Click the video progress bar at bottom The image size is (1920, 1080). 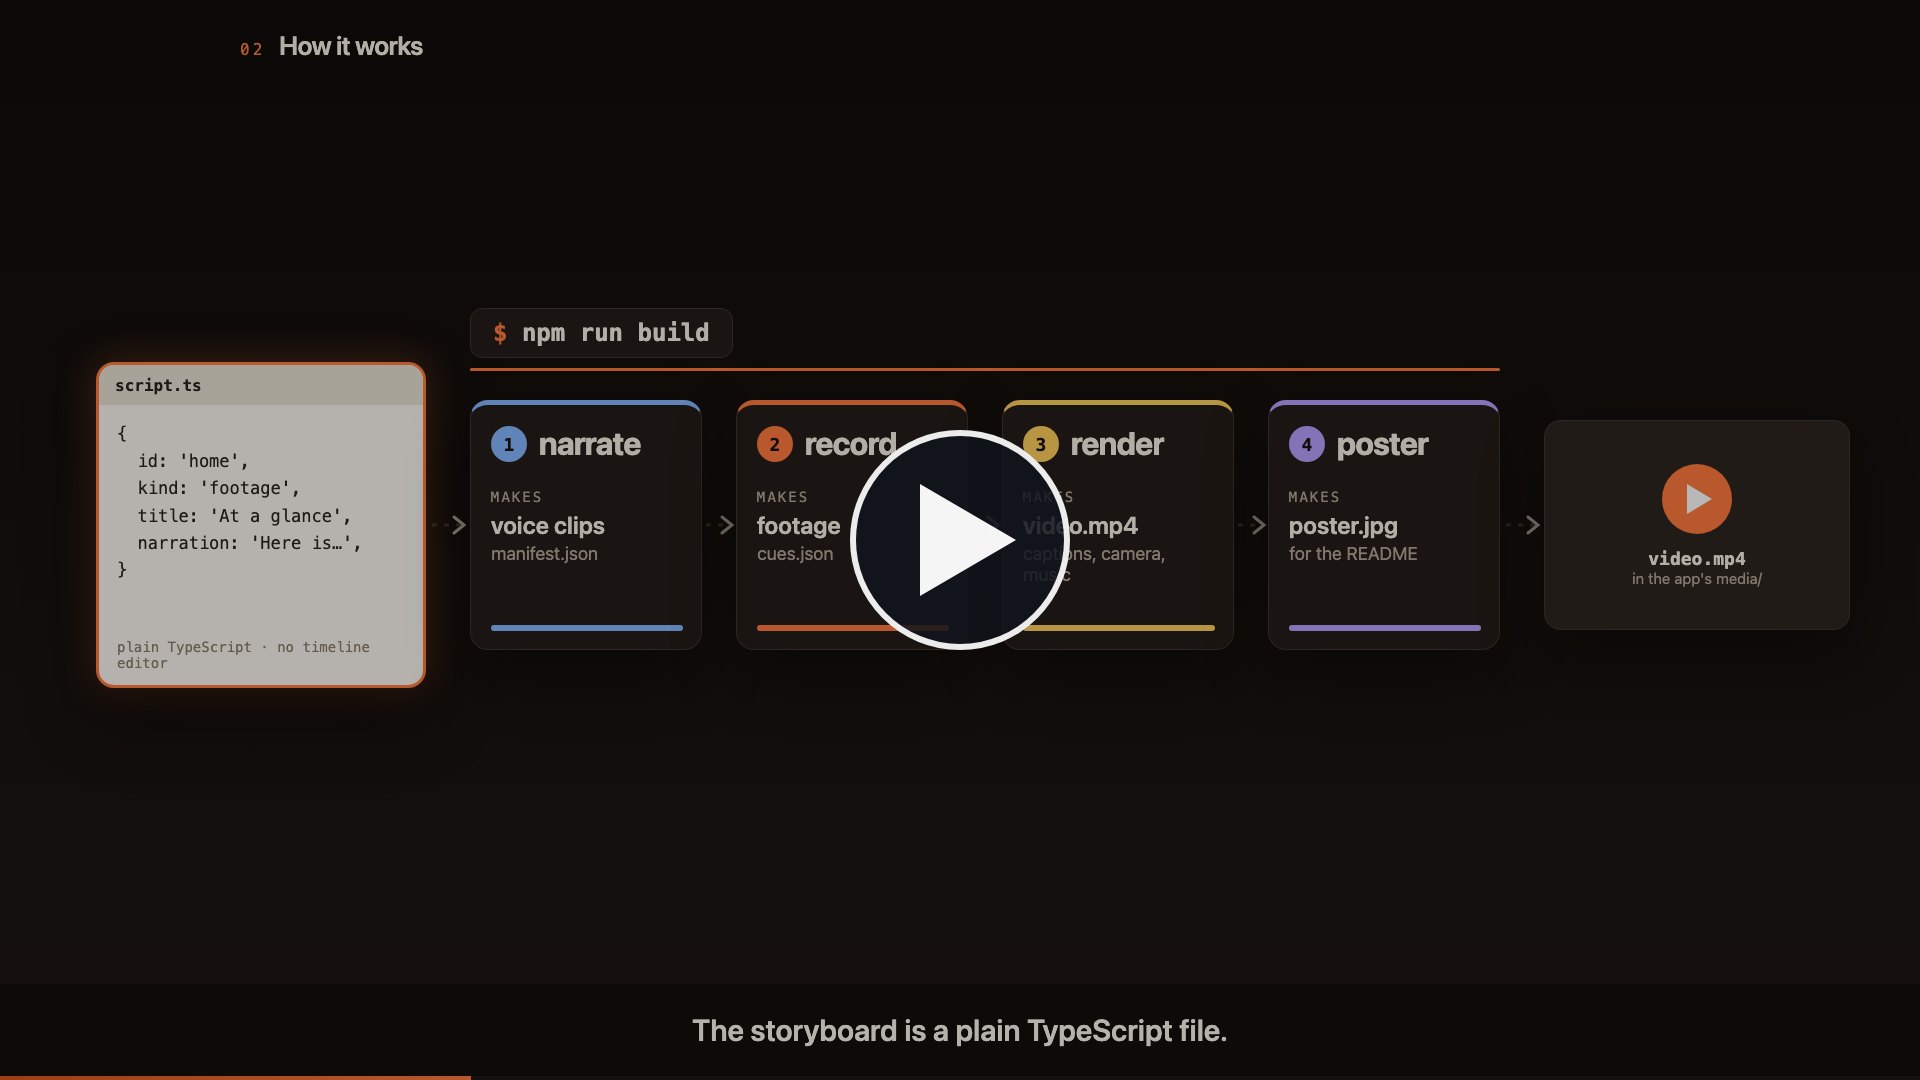(x=960, y=1077)
